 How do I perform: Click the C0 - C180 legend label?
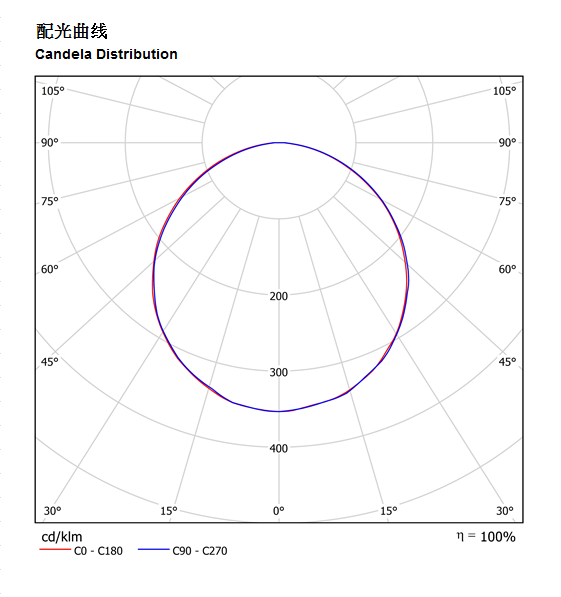[98, 551]
